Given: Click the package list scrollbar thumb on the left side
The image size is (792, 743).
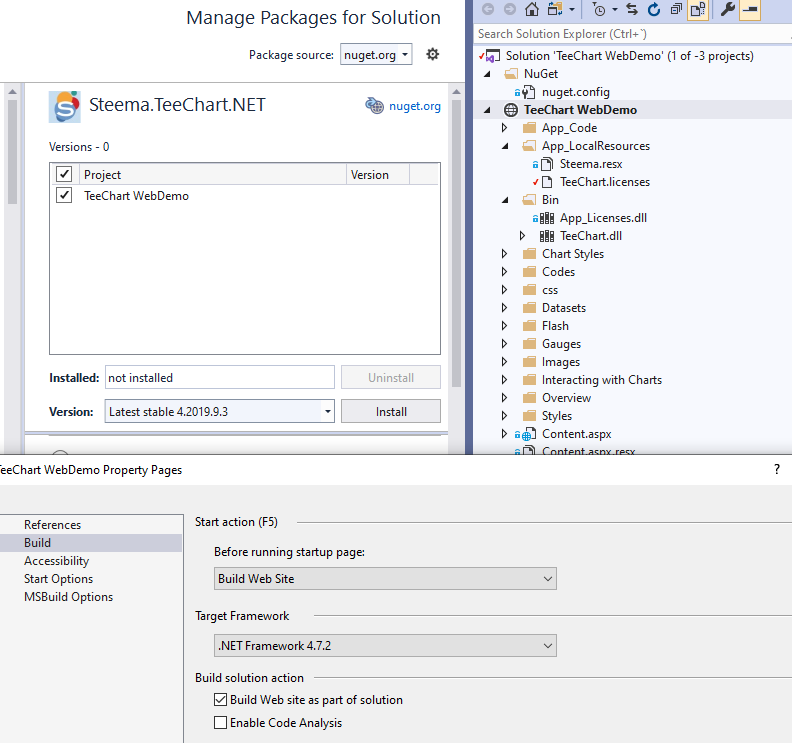Looking at the screenshot, I should click(13, 152).
